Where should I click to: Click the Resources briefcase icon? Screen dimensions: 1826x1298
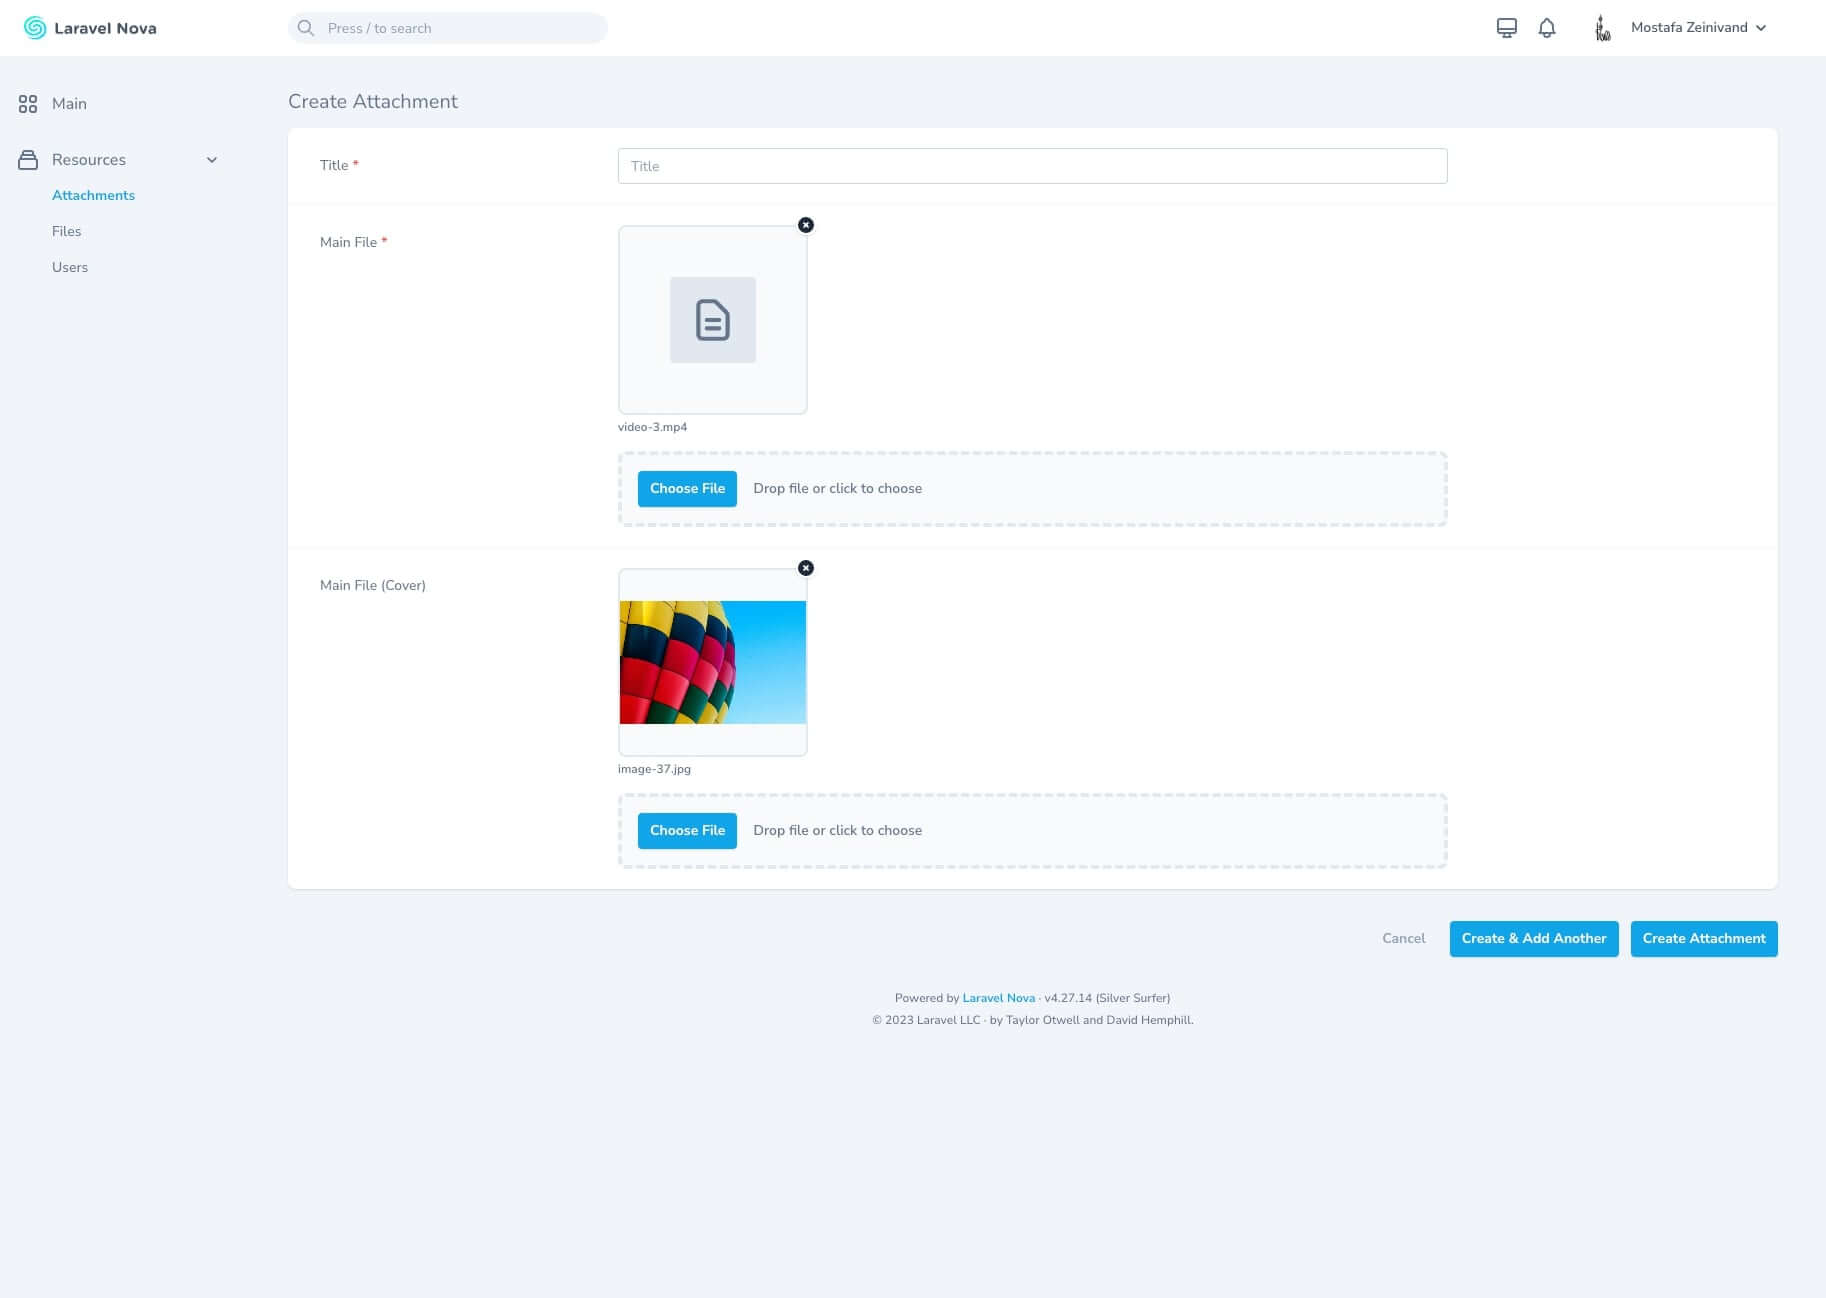[28, 160]
